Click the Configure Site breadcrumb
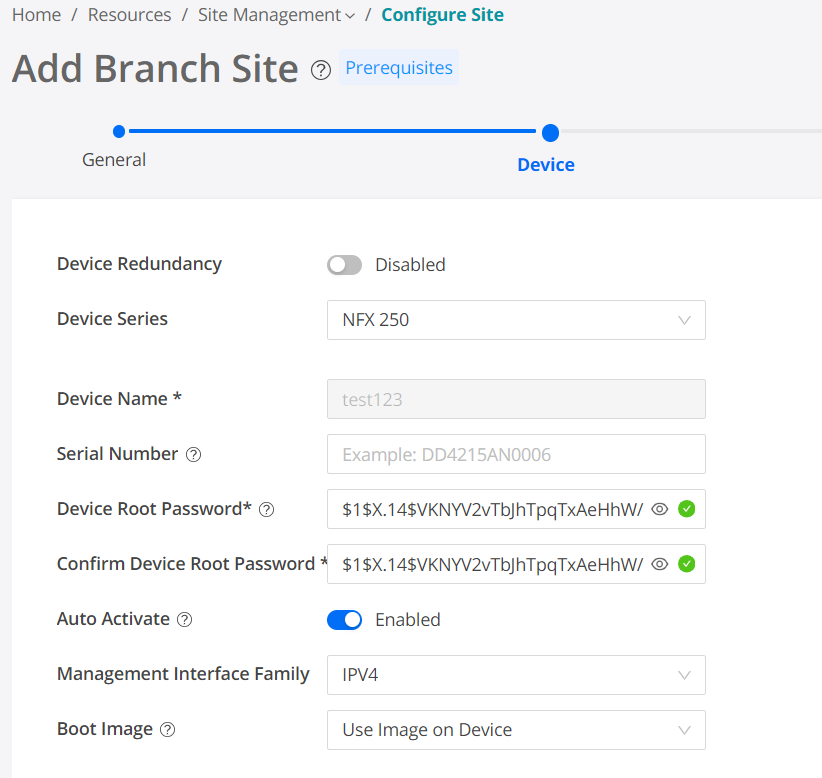 point(442,15)
